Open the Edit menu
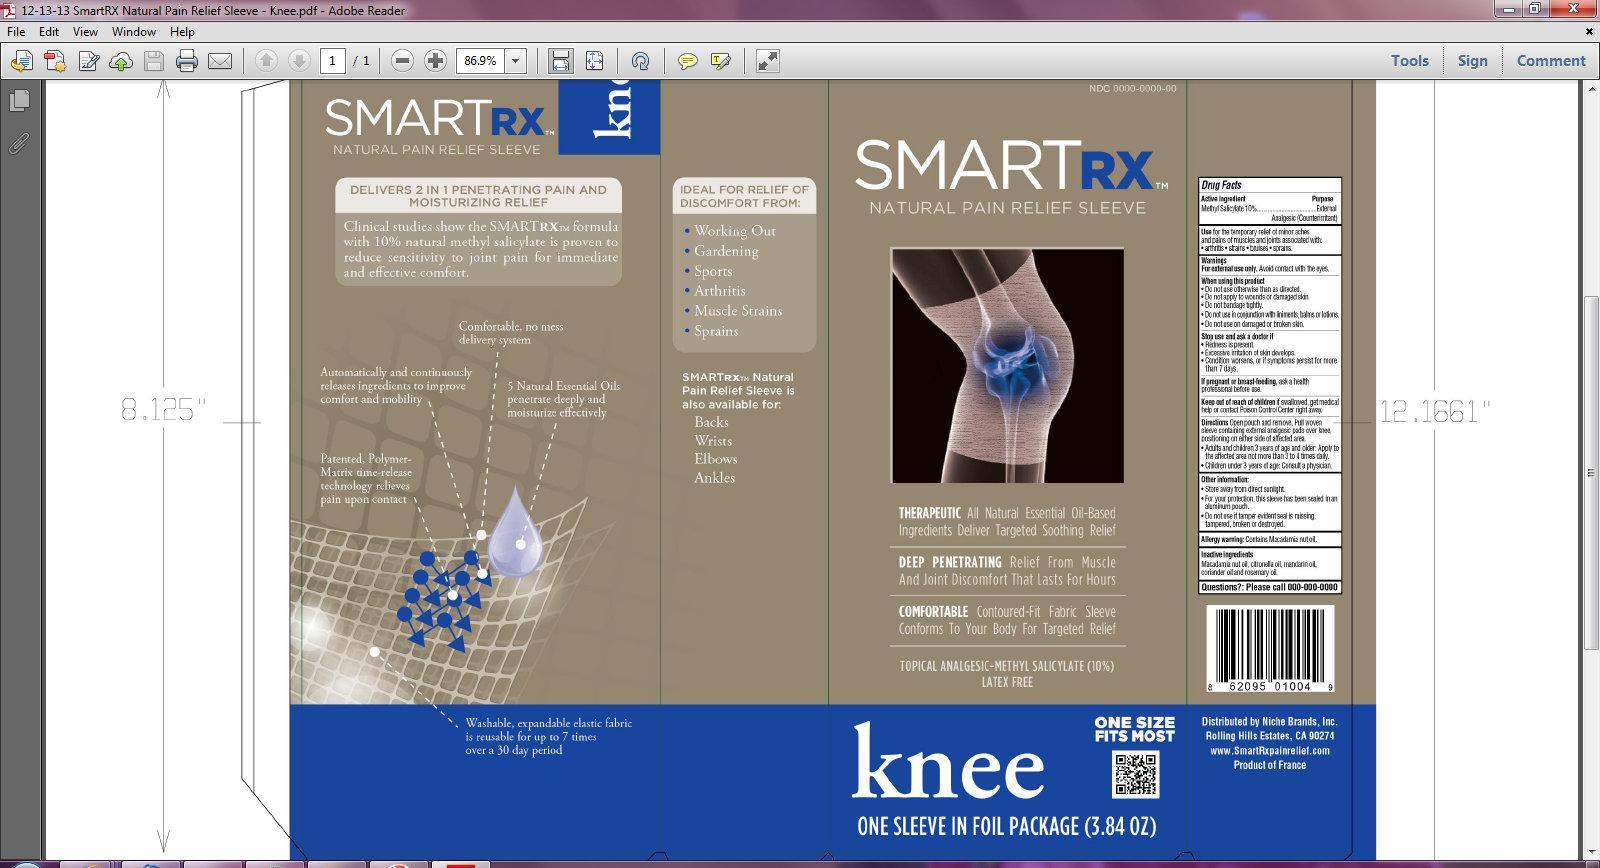Image resolution: width=1600 pixels, height=868 pixels. click(x=49, y=32)
